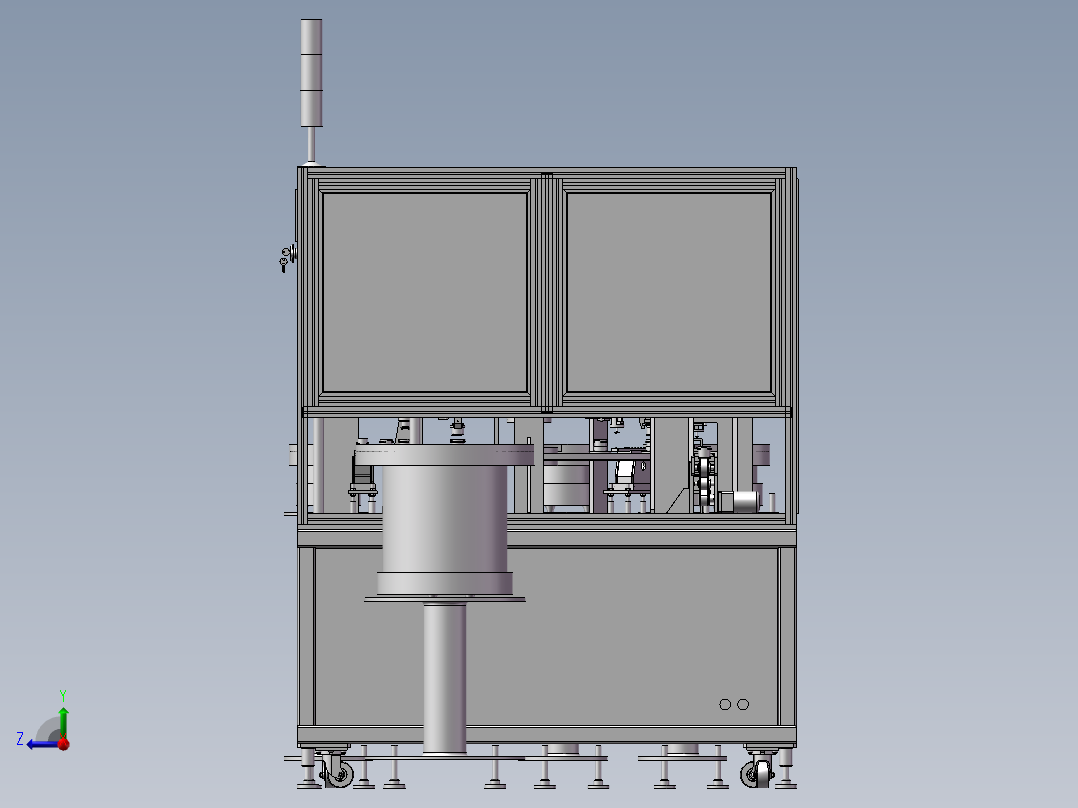Select the right upper door panel
This screenshot has width=1078, height=808.
click(x=669, y=293)
